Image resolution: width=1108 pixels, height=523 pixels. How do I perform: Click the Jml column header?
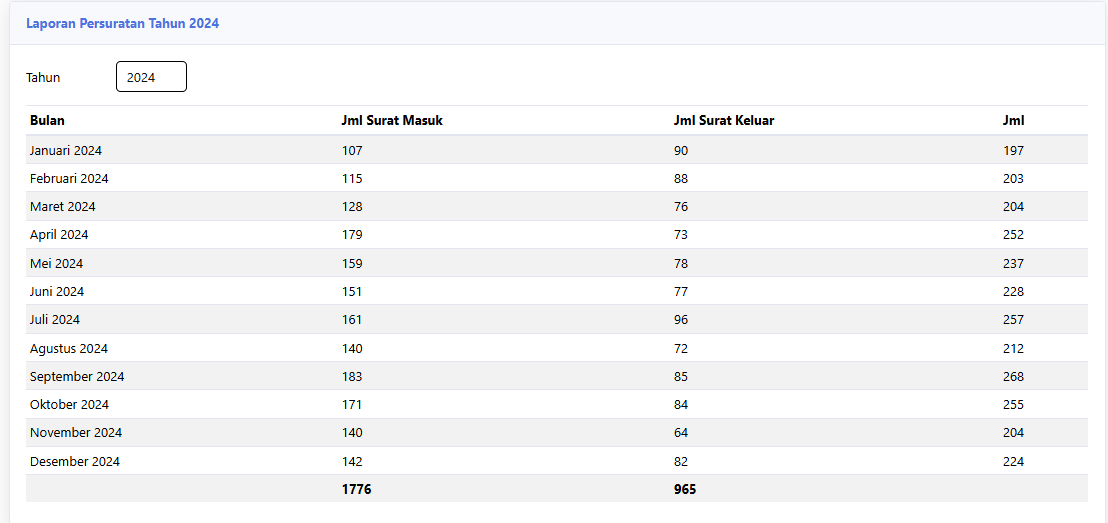click(1013, 121)
